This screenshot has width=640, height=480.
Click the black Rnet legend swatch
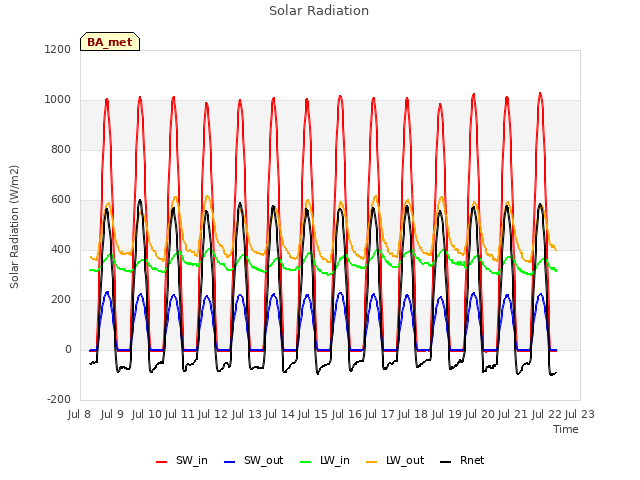point(446,462)
